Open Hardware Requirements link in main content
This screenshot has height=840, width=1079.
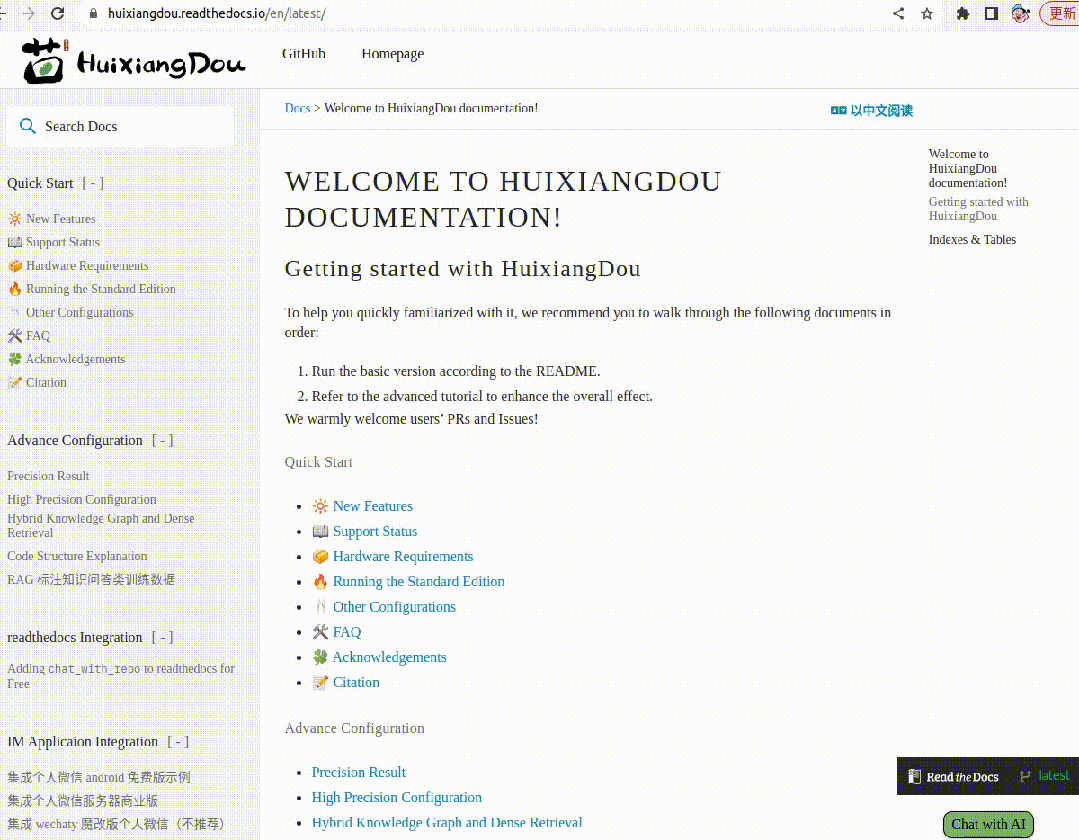coord(402,556)
